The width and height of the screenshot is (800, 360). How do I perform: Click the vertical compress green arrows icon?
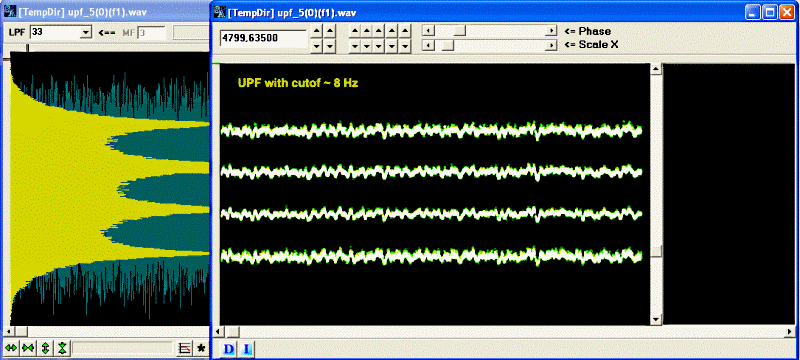pos(62,348)
